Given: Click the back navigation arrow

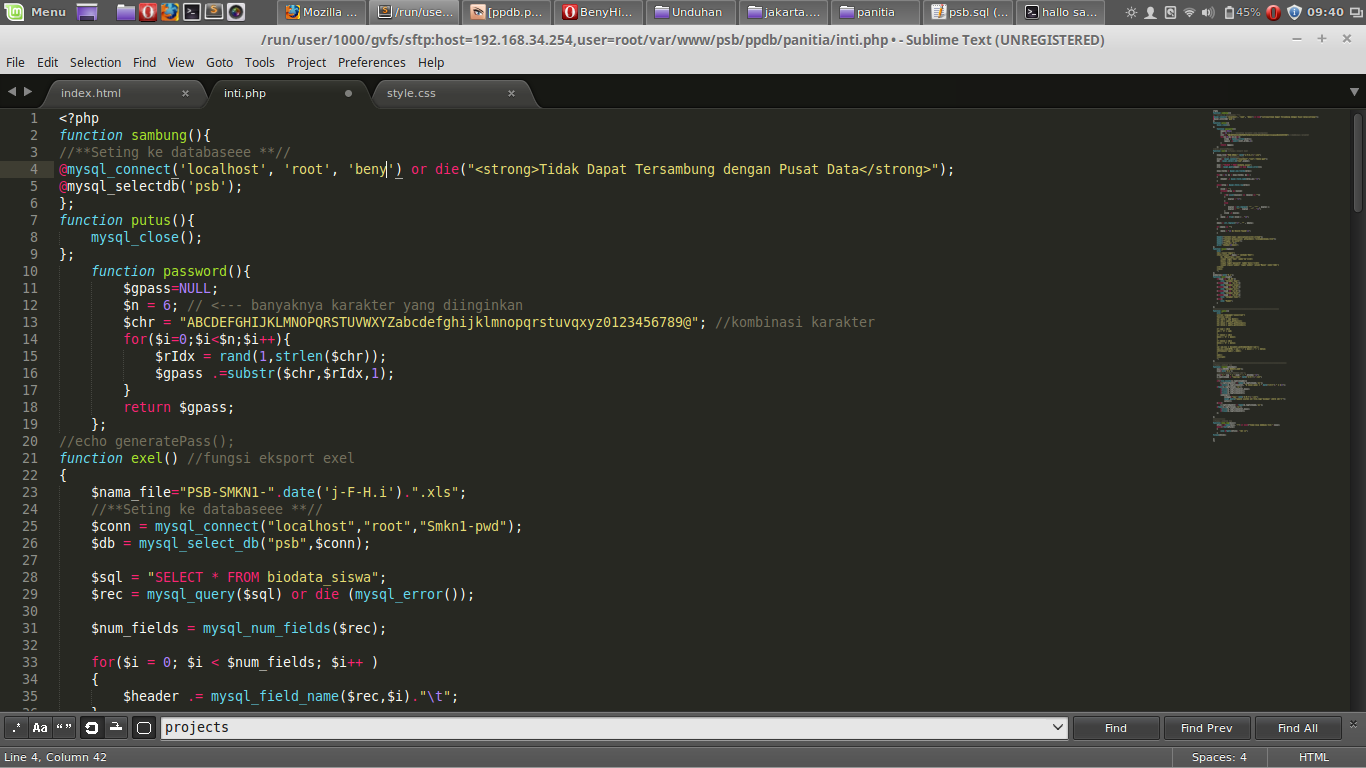Looking at the screenshot, I should [11, 90].
